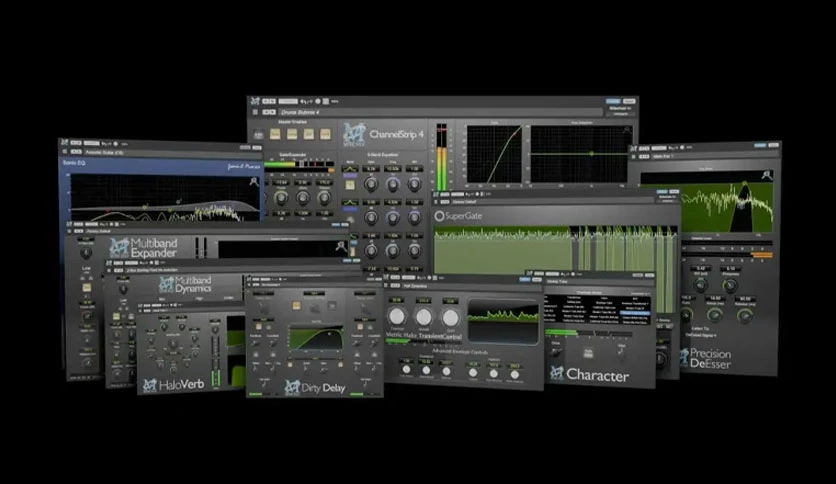Click the blue button at ChannelStrip header's top right
The width and height of the screenshot is (836, 484).
coord(613,101)
